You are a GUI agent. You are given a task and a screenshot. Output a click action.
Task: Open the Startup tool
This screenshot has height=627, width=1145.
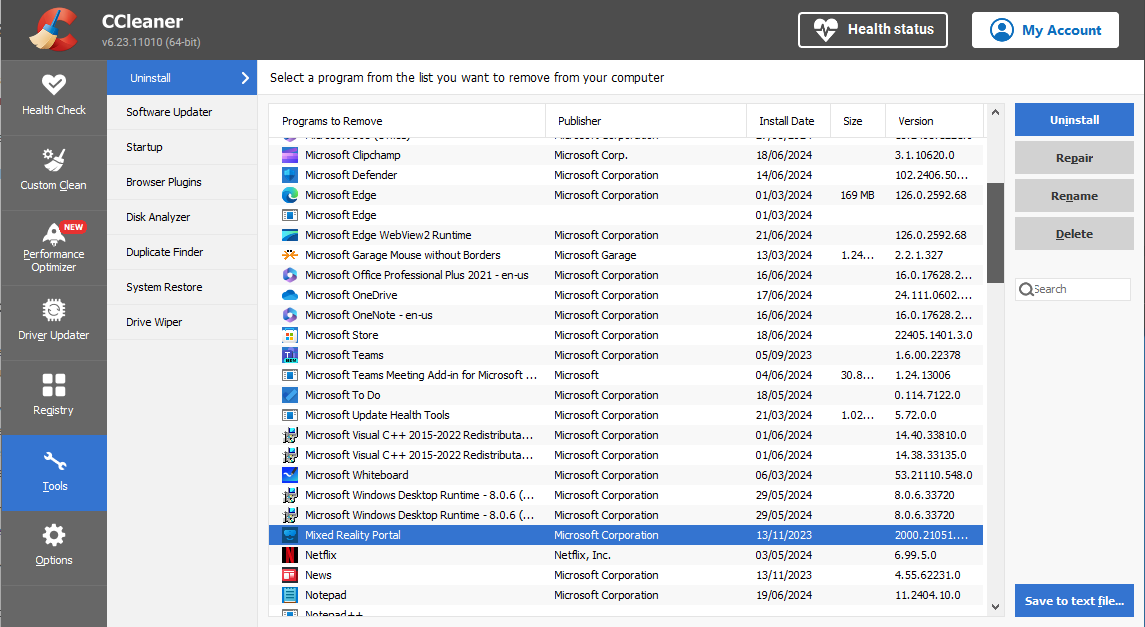coord(182,147)
